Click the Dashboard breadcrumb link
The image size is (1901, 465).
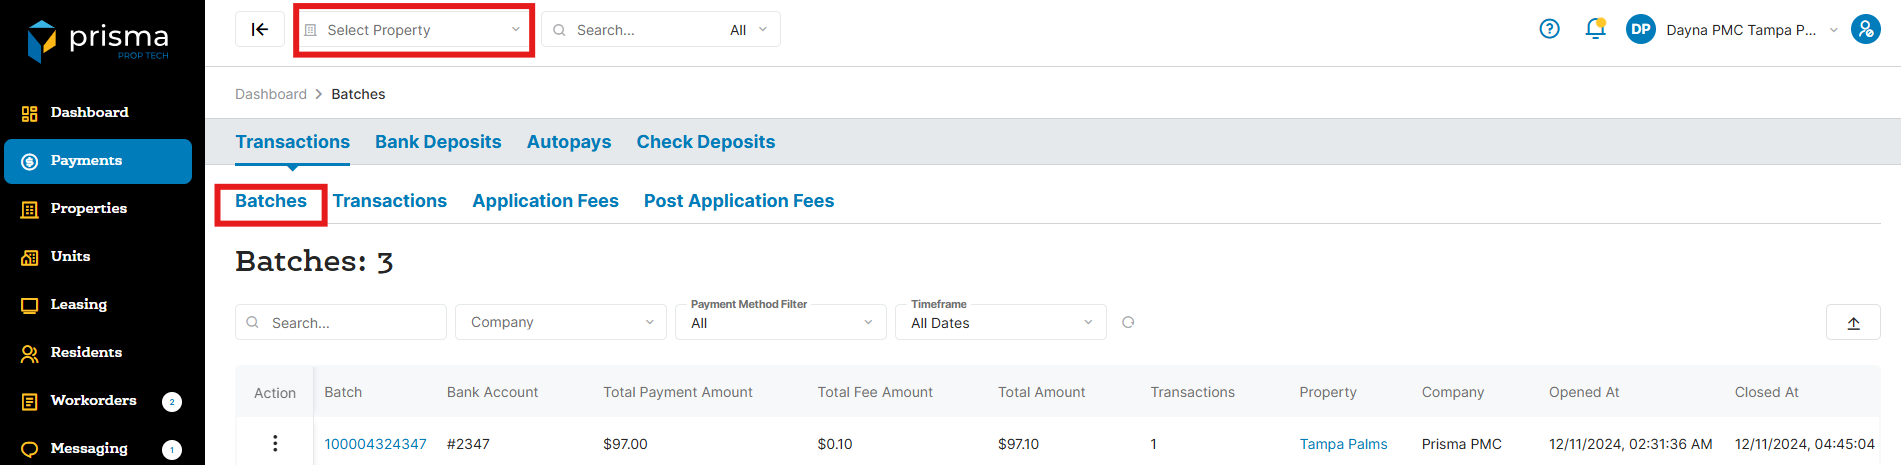pyautogui.click(x=271, y=94)
